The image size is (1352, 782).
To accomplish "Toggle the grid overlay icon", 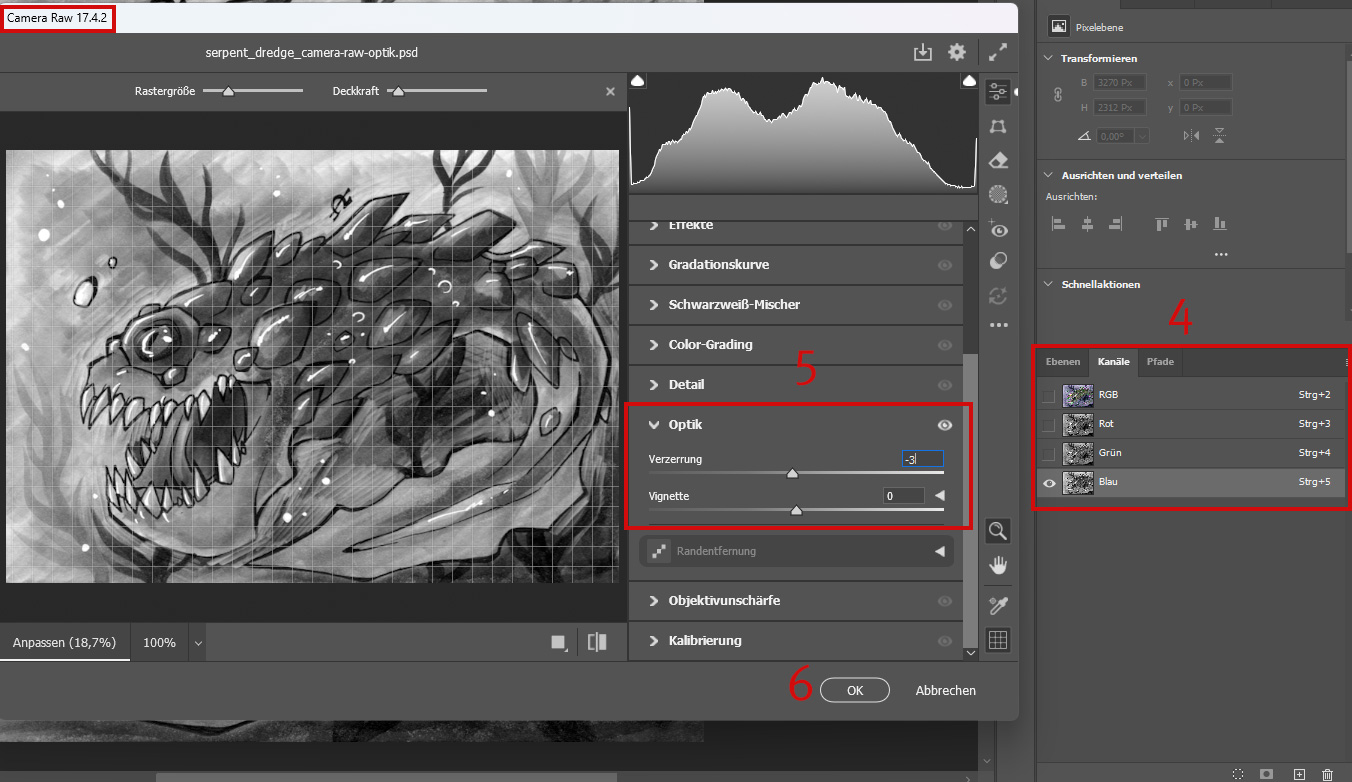I will click(x=997, y=640).
